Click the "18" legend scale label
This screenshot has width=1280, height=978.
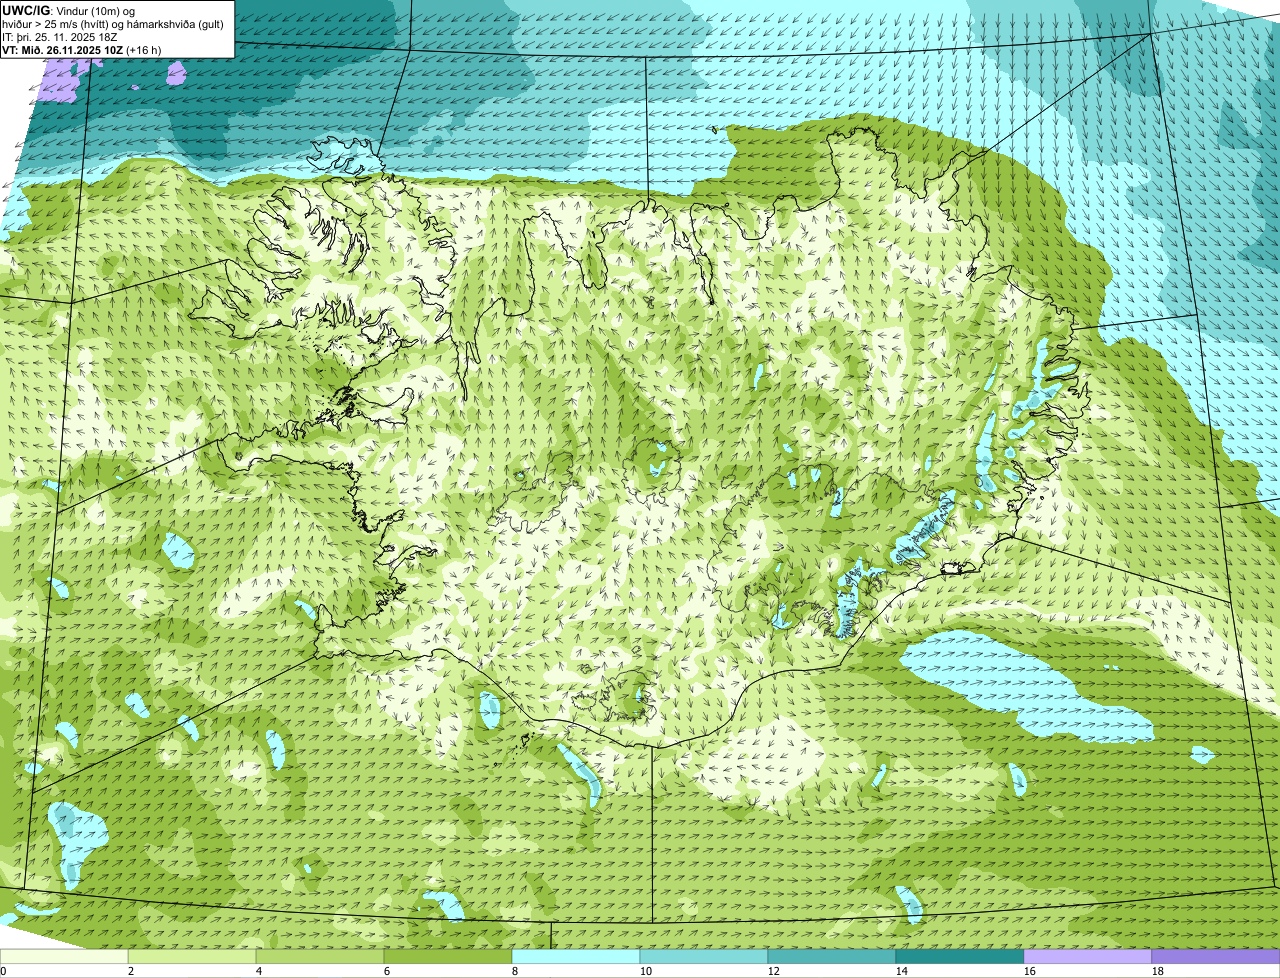(x=1158, y=971)
